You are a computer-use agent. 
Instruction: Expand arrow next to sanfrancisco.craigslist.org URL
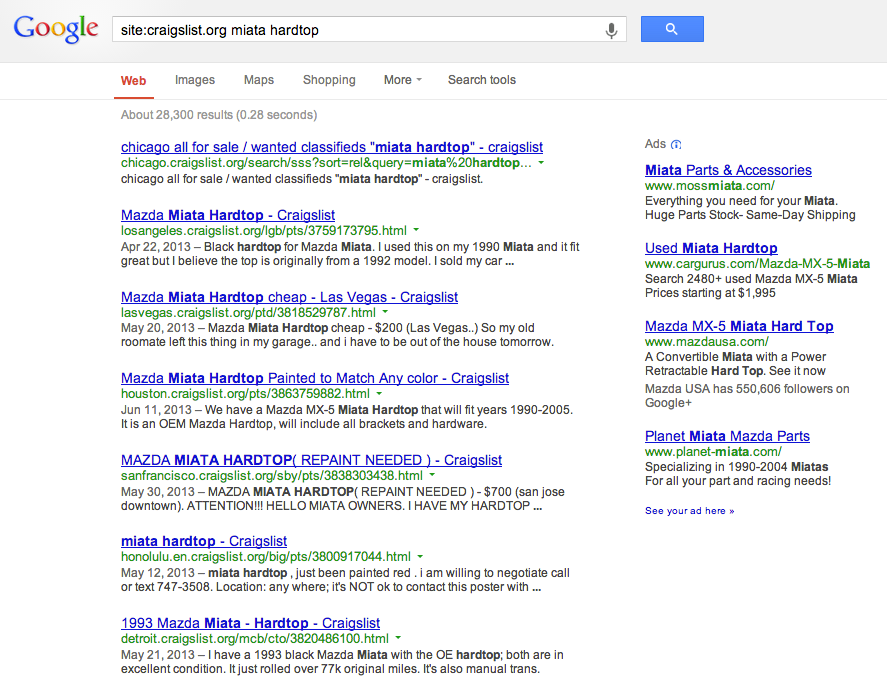pos(432,475)
